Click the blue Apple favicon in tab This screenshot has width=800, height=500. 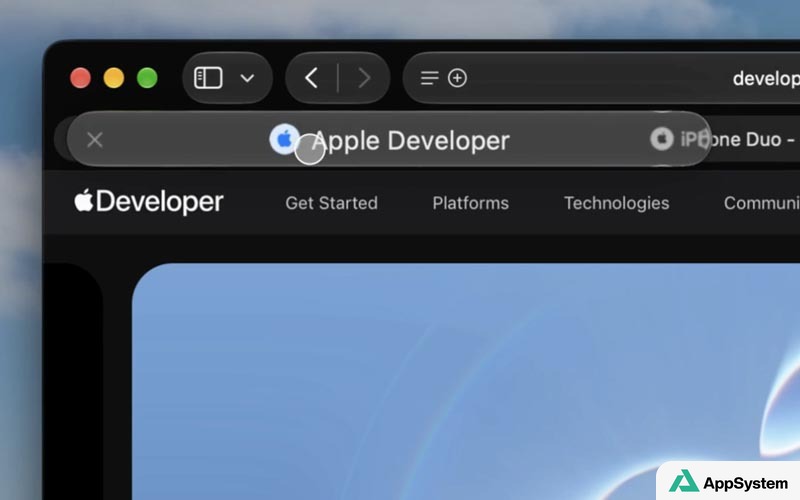pos(284,139)
